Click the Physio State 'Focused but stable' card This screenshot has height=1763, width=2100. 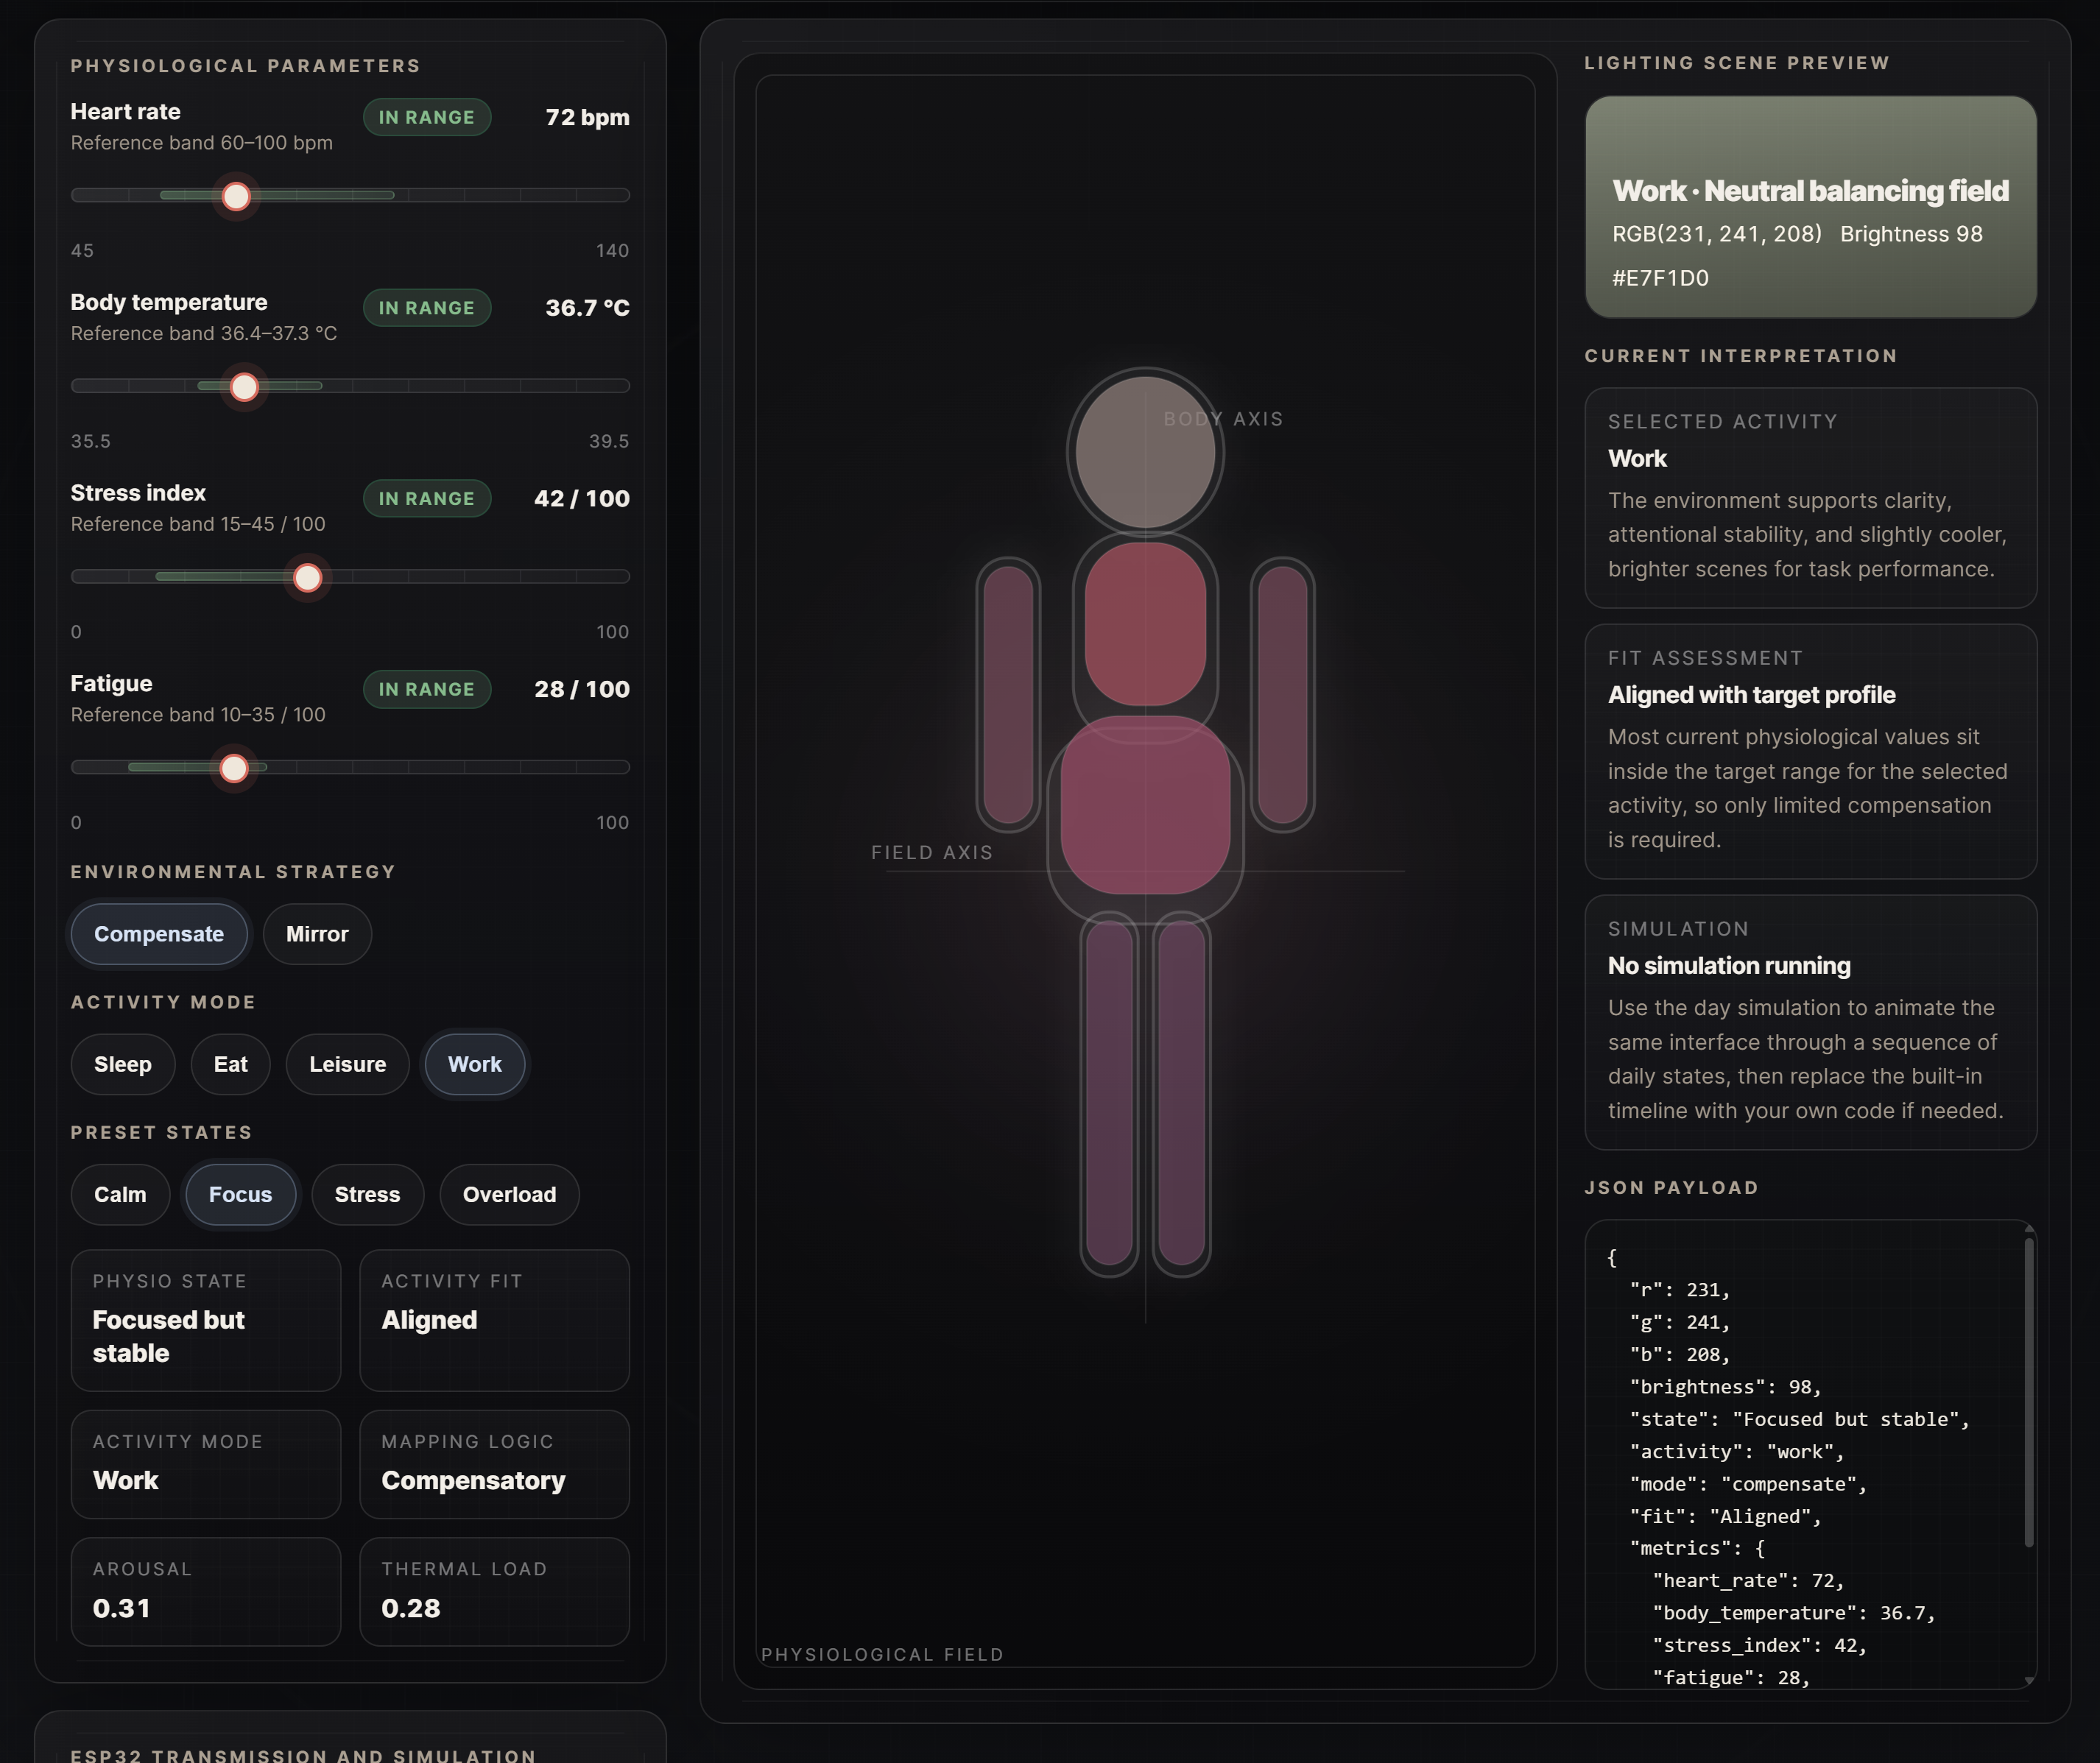coord(206,1320)
